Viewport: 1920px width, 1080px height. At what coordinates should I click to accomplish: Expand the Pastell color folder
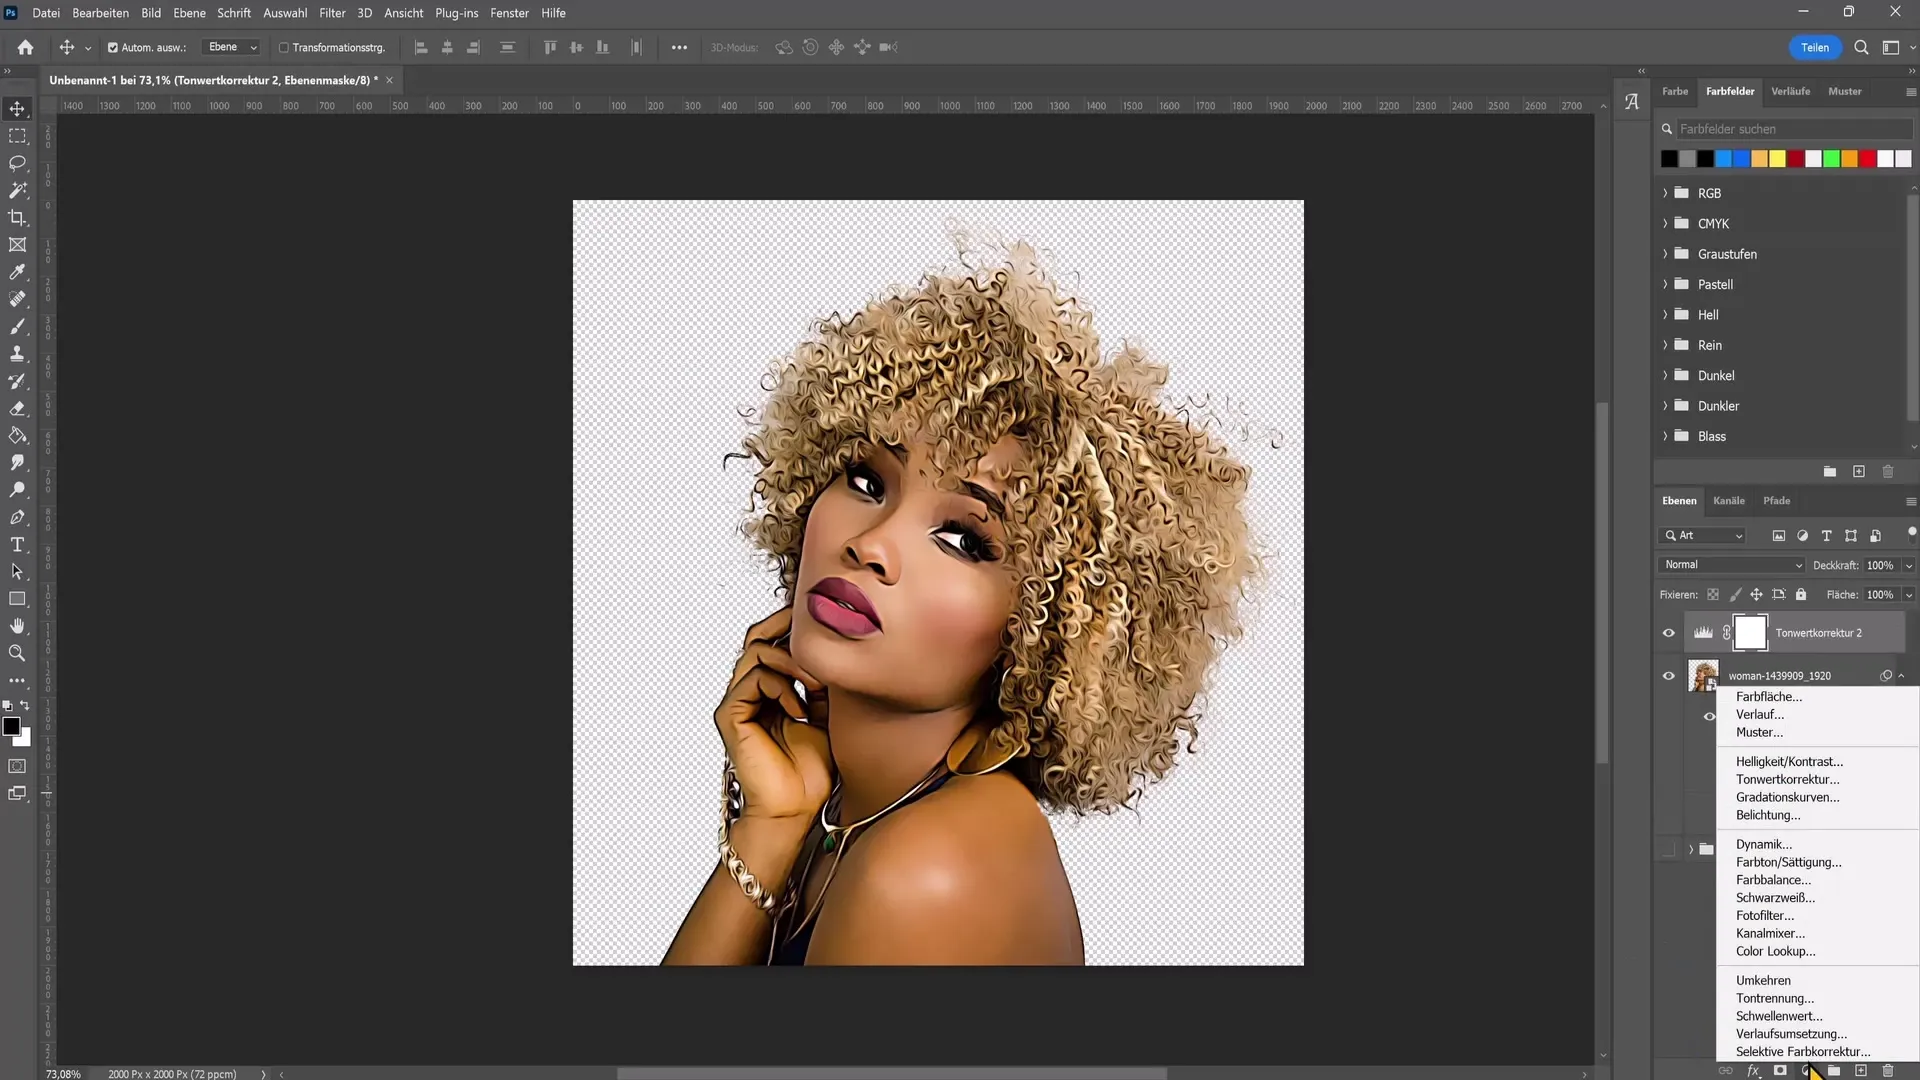click(x=1665, y=284)
